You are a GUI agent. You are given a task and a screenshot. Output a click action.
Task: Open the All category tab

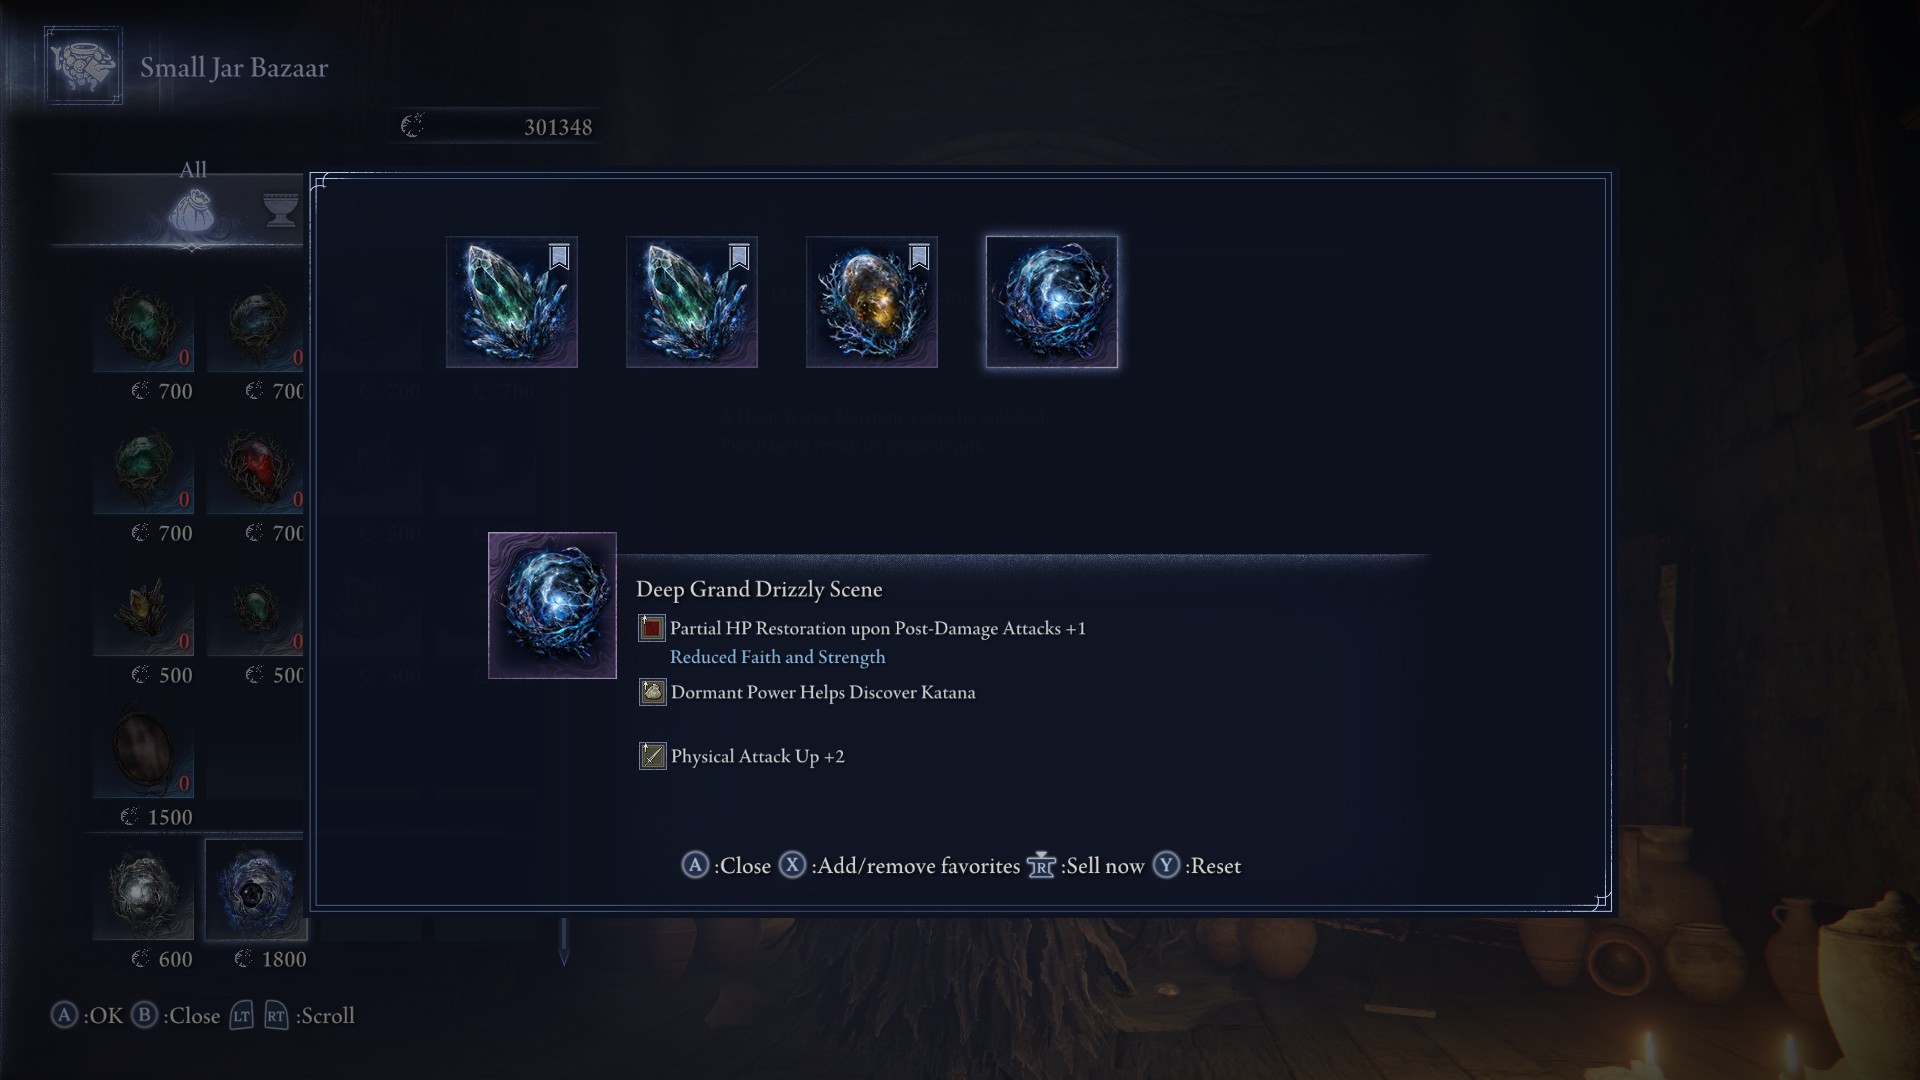point(192,200)
